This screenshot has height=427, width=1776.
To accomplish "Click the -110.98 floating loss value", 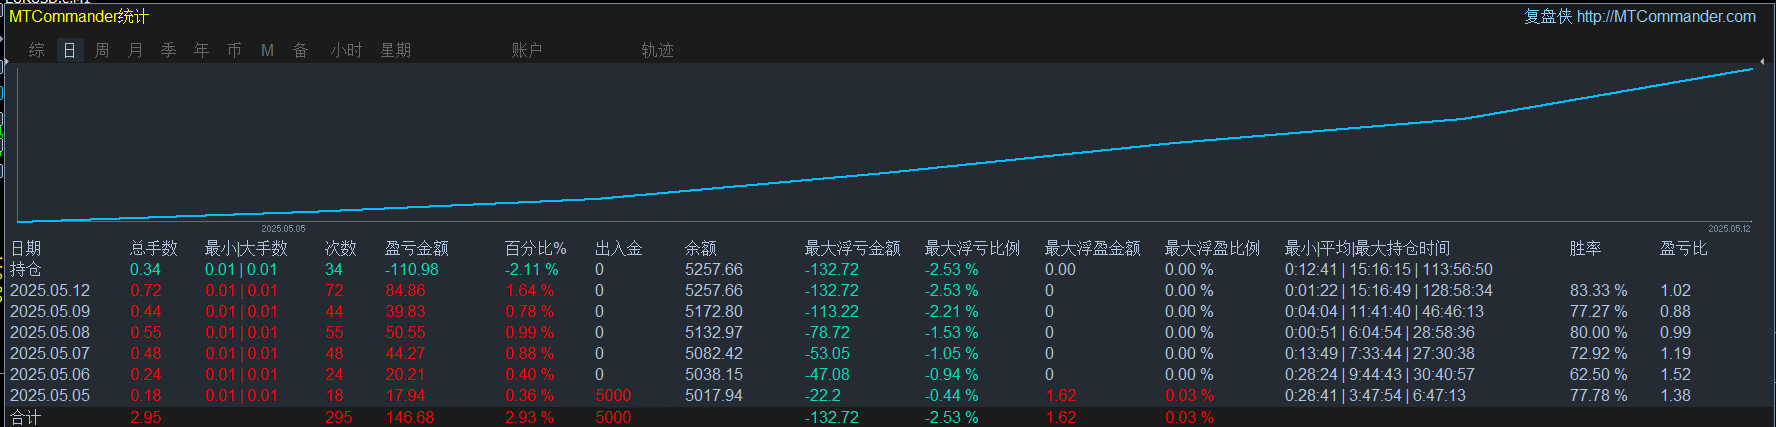I will coord(412,269).
